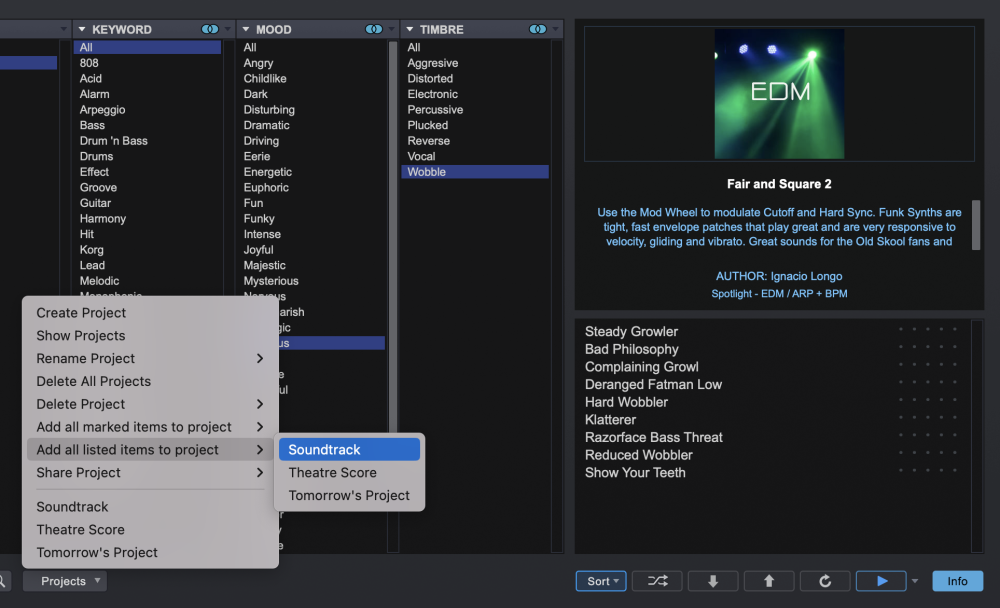Screen dimensions: 1000x608
Task: Select Wobble in TIMBRE list
Action: tap(475, 172)
